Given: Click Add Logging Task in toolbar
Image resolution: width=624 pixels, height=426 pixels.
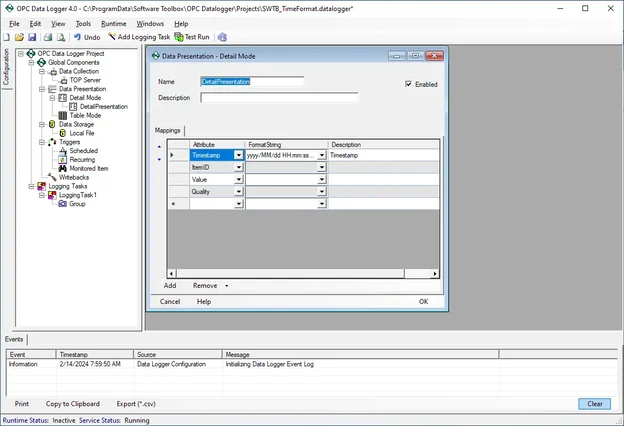Looking at the screenshot, I should 139,37.
